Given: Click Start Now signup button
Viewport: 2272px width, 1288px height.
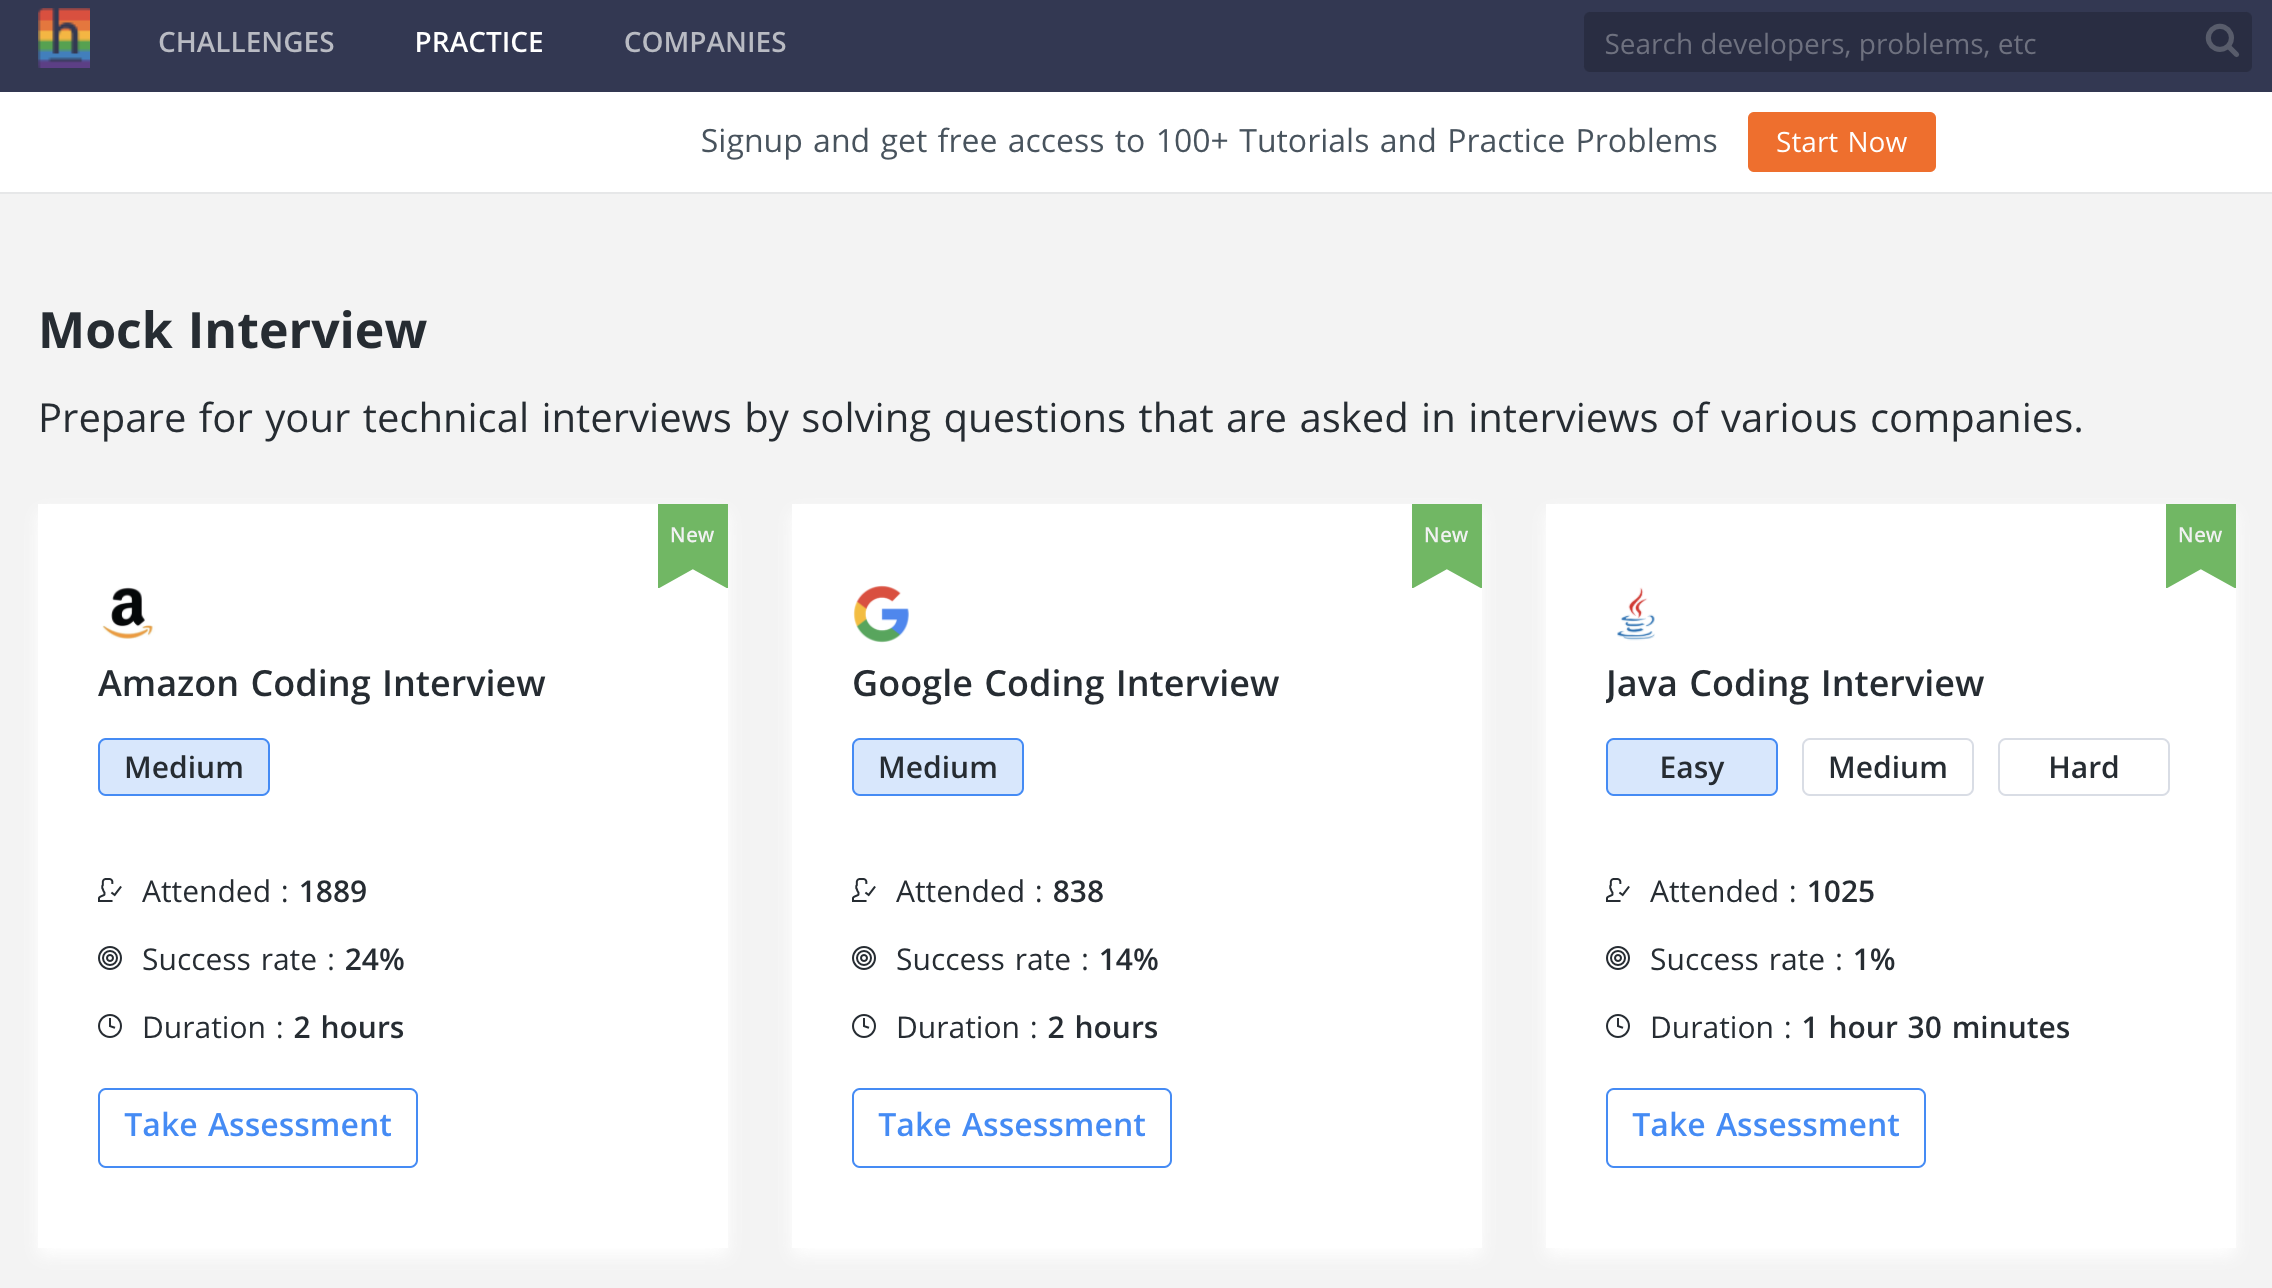Looking at the screenshot, I should point(1841,142).
